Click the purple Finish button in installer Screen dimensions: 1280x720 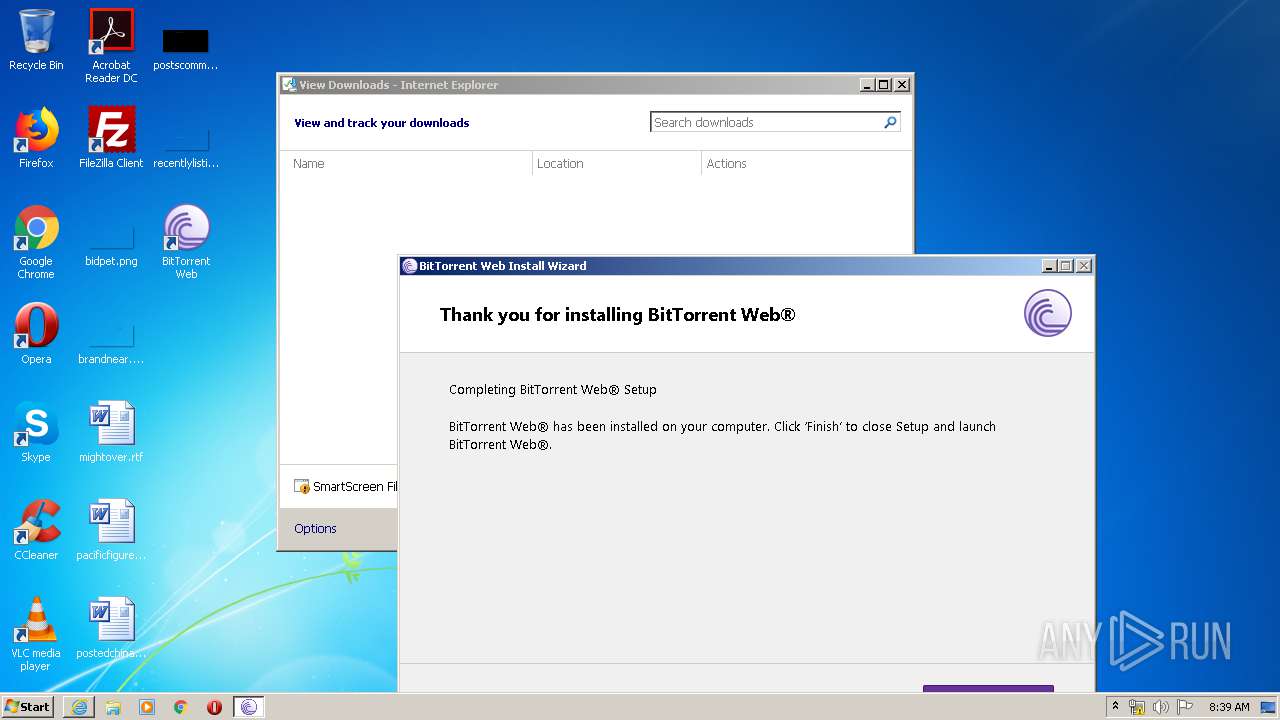(988, 689)
